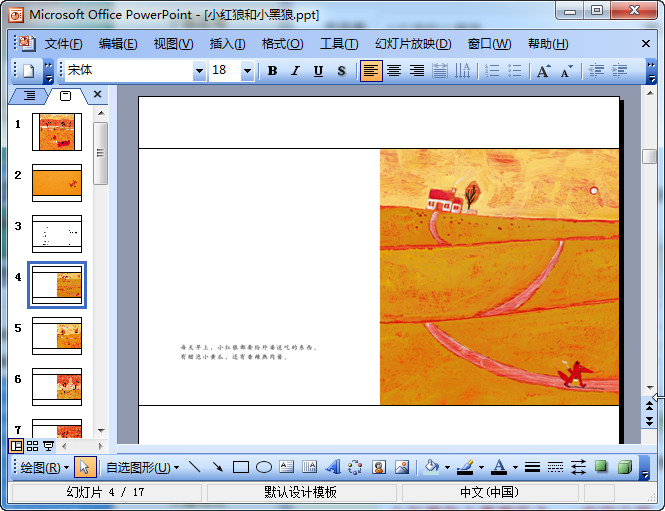This screenshot has height=511, width=665.
Task: Expand formatting toolbar options
Action: point(651,71)
